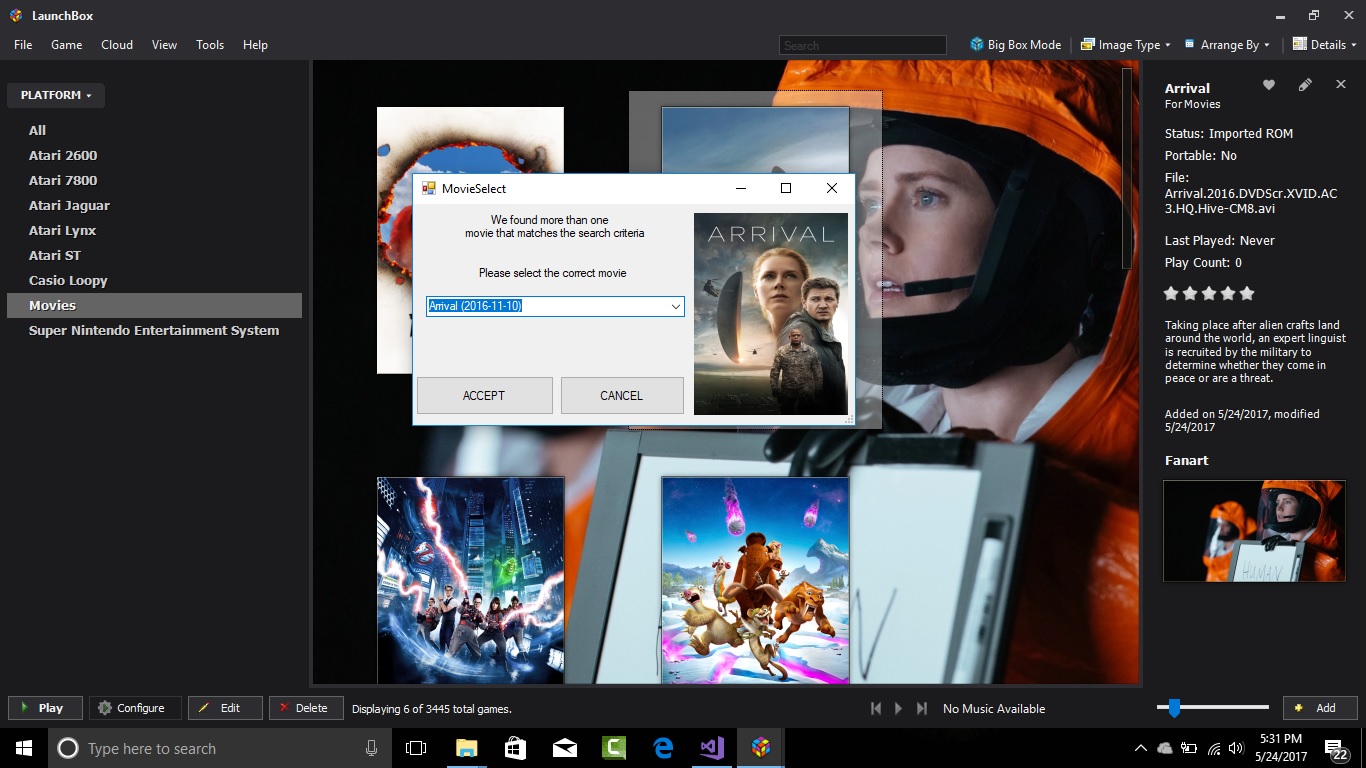Open the Tools menu
The width and height of the screenshot is (1366, 768).
coord(210,45)
